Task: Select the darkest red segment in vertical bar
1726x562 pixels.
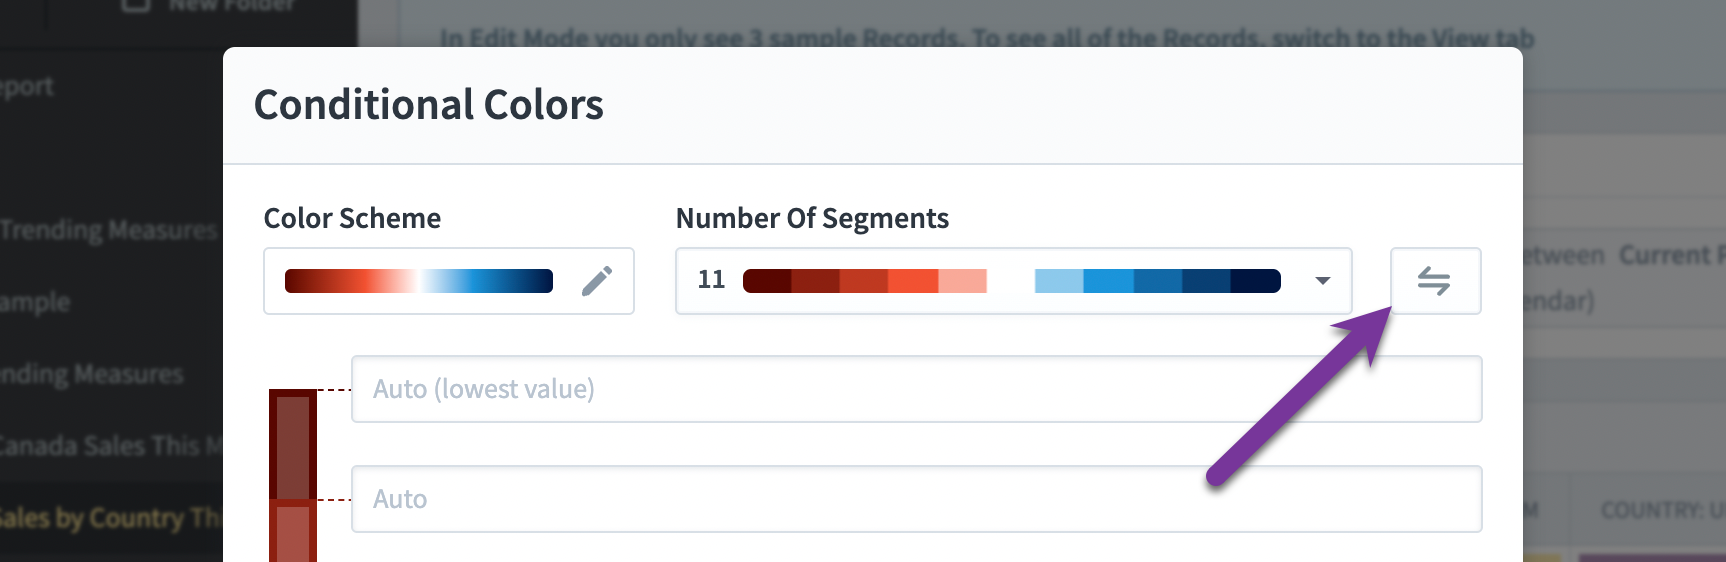Action: pos(293,445)
